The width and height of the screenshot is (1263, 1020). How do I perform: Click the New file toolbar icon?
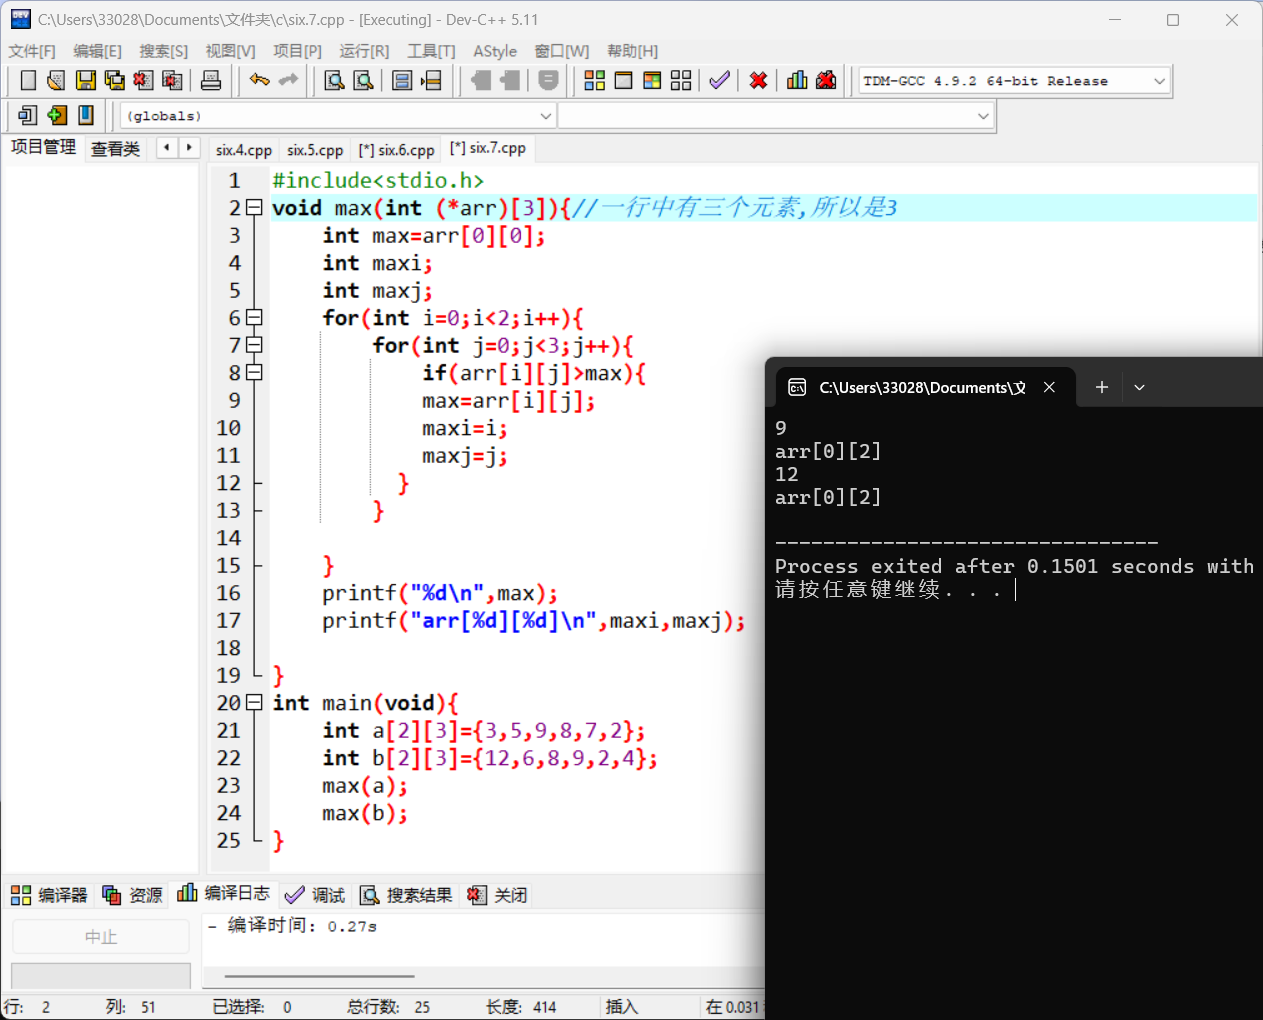pyautogui.click(x=28, y=81)
